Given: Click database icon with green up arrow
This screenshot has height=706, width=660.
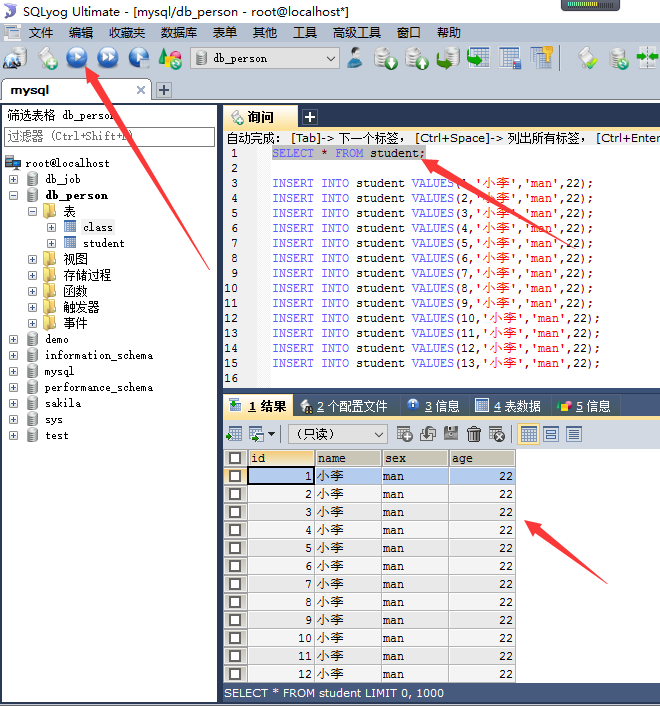Looking at the screenshot, I should (x=416, y=58).
